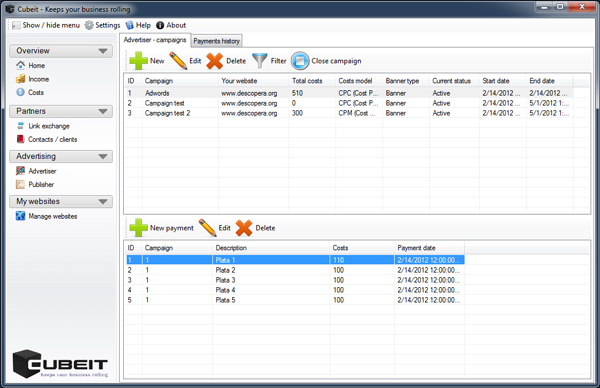Click the Cubeit logo in sidebar
The height and width of the screenshot is (388, 600).
pyautogui.click(x=60, y=364)
